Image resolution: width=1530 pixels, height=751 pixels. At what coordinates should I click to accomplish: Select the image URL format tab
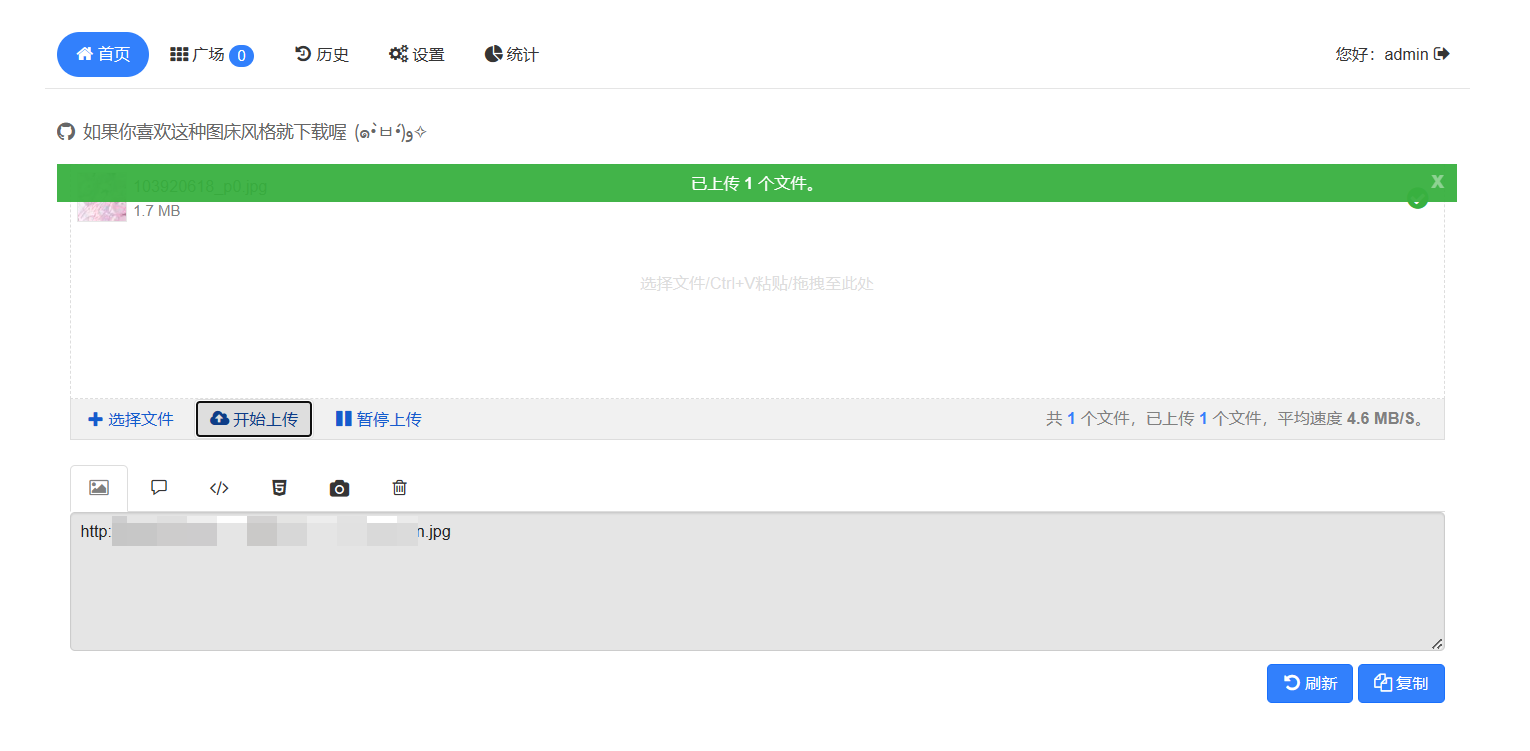(98, 488)
